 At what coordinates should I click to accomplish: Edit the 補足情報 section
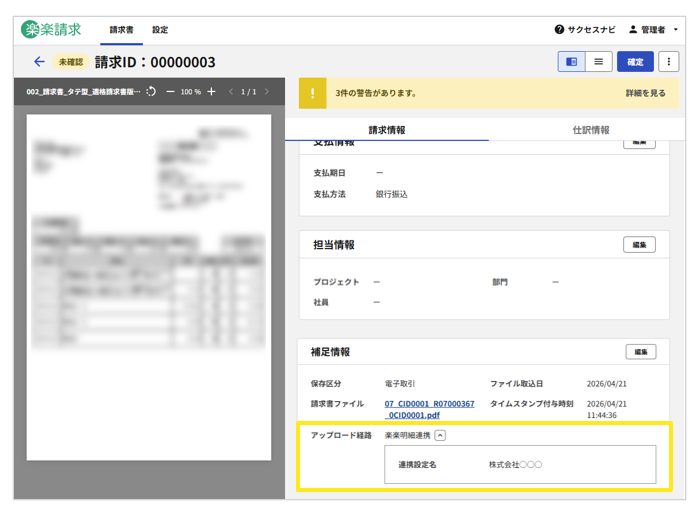pos(641,352)
